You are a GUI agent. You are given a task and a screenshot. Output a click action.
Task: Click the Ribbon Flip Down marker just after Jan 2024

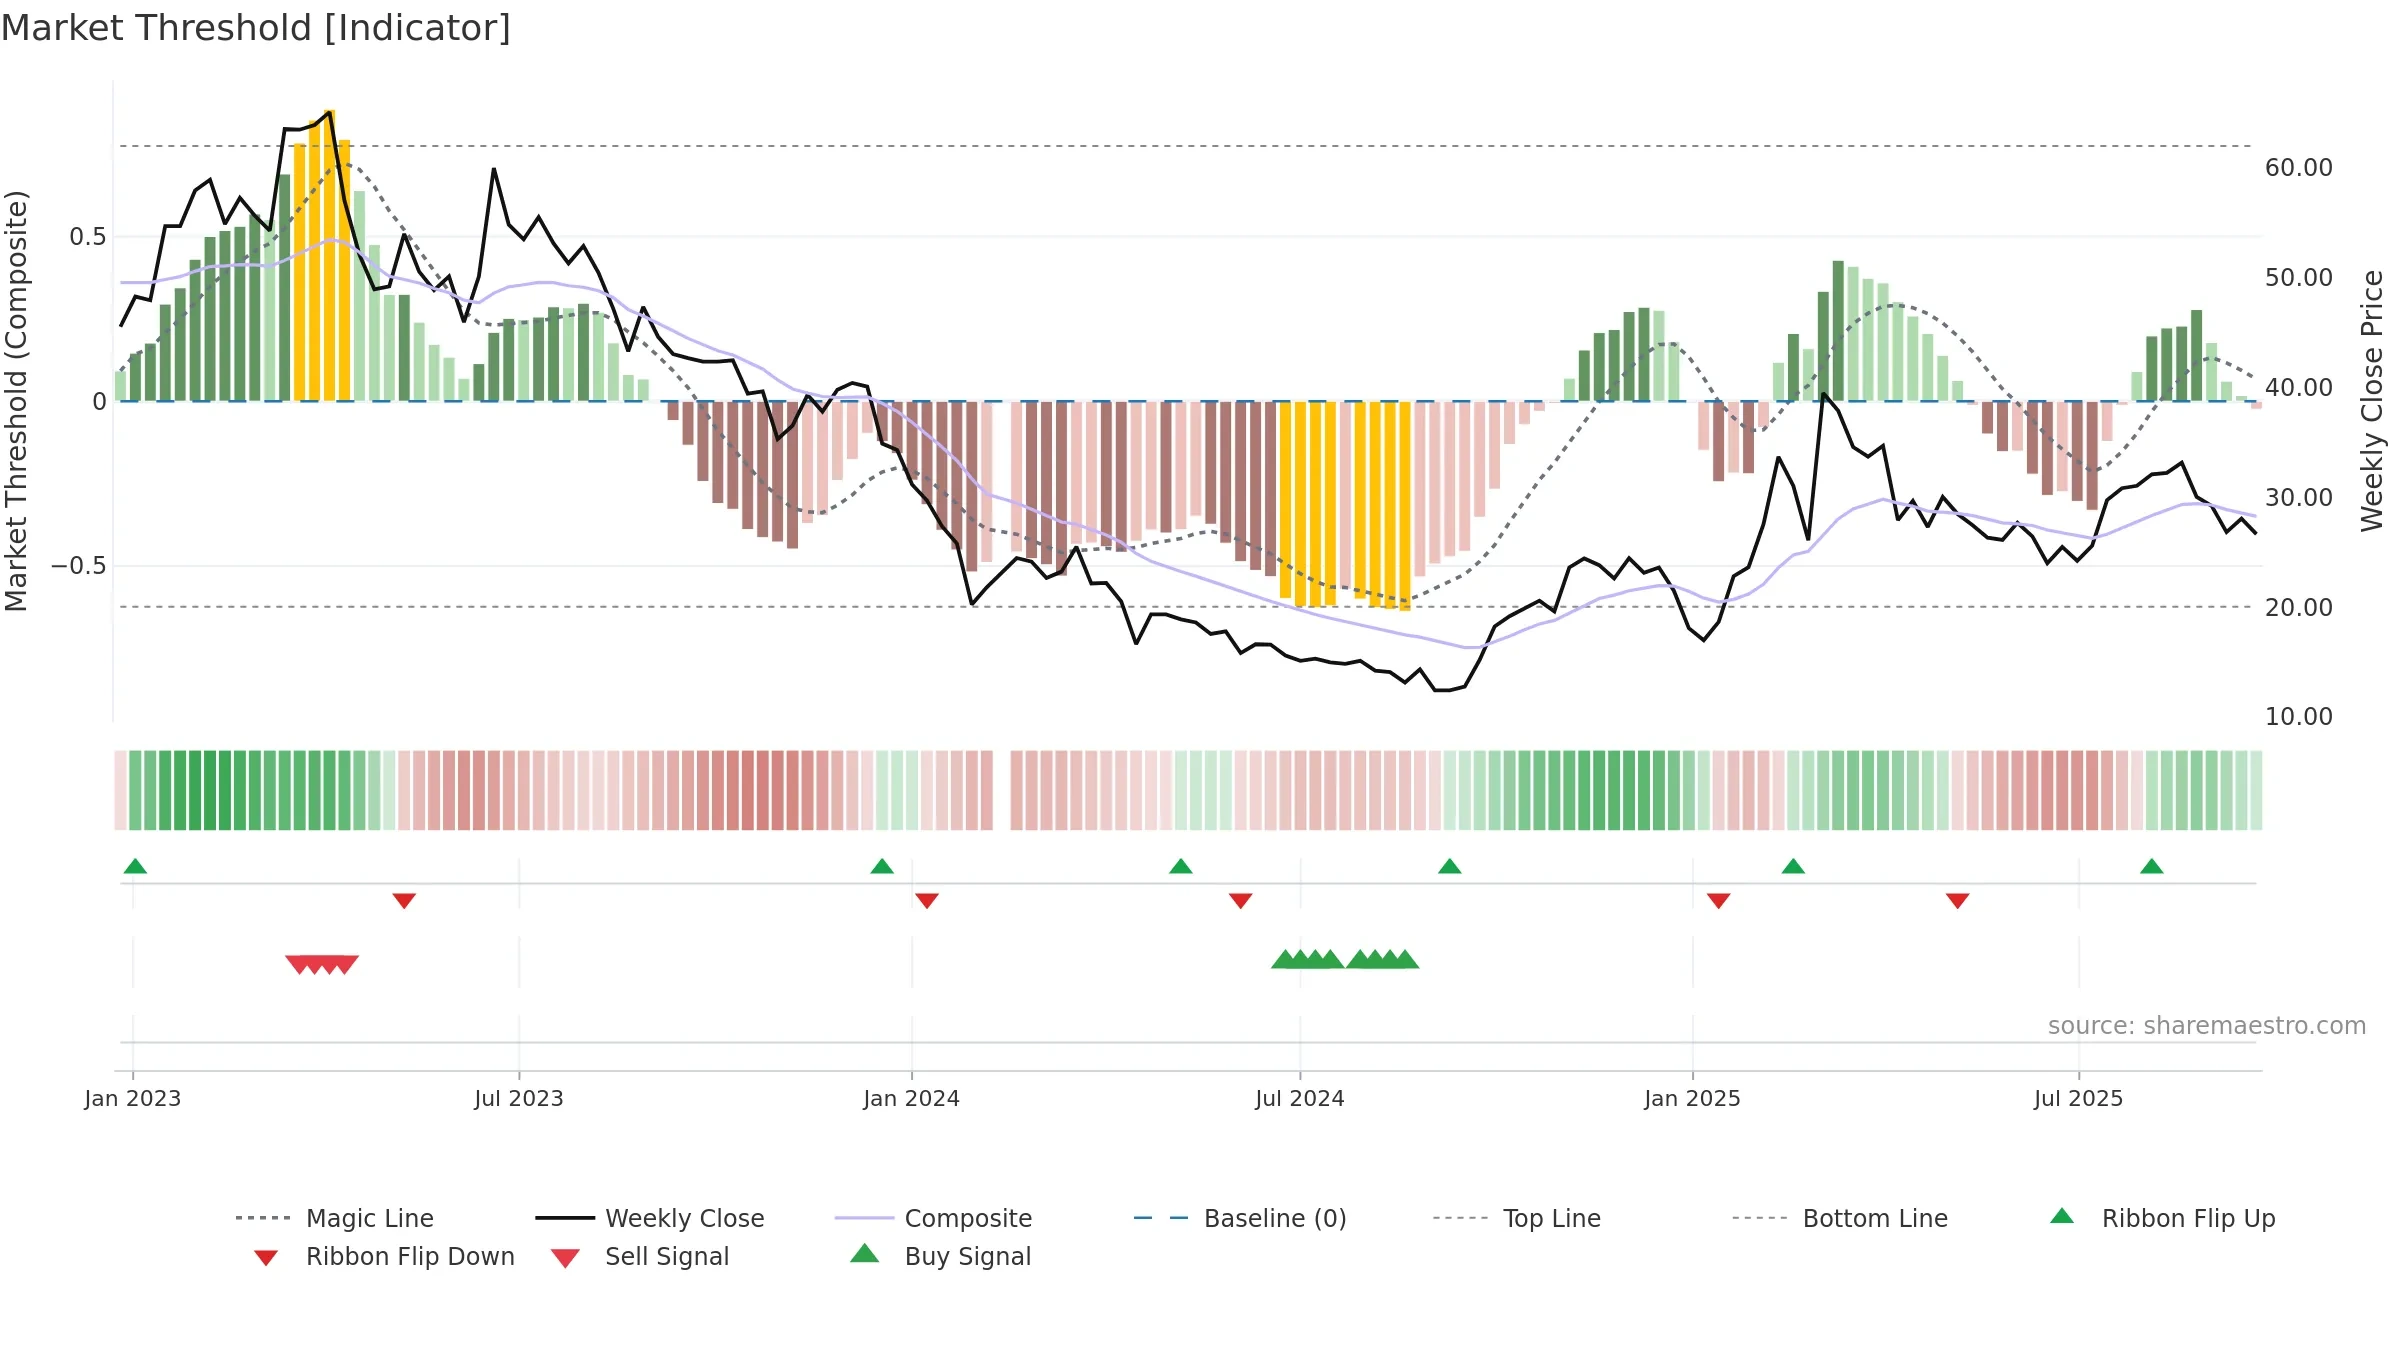coord(927,901)
